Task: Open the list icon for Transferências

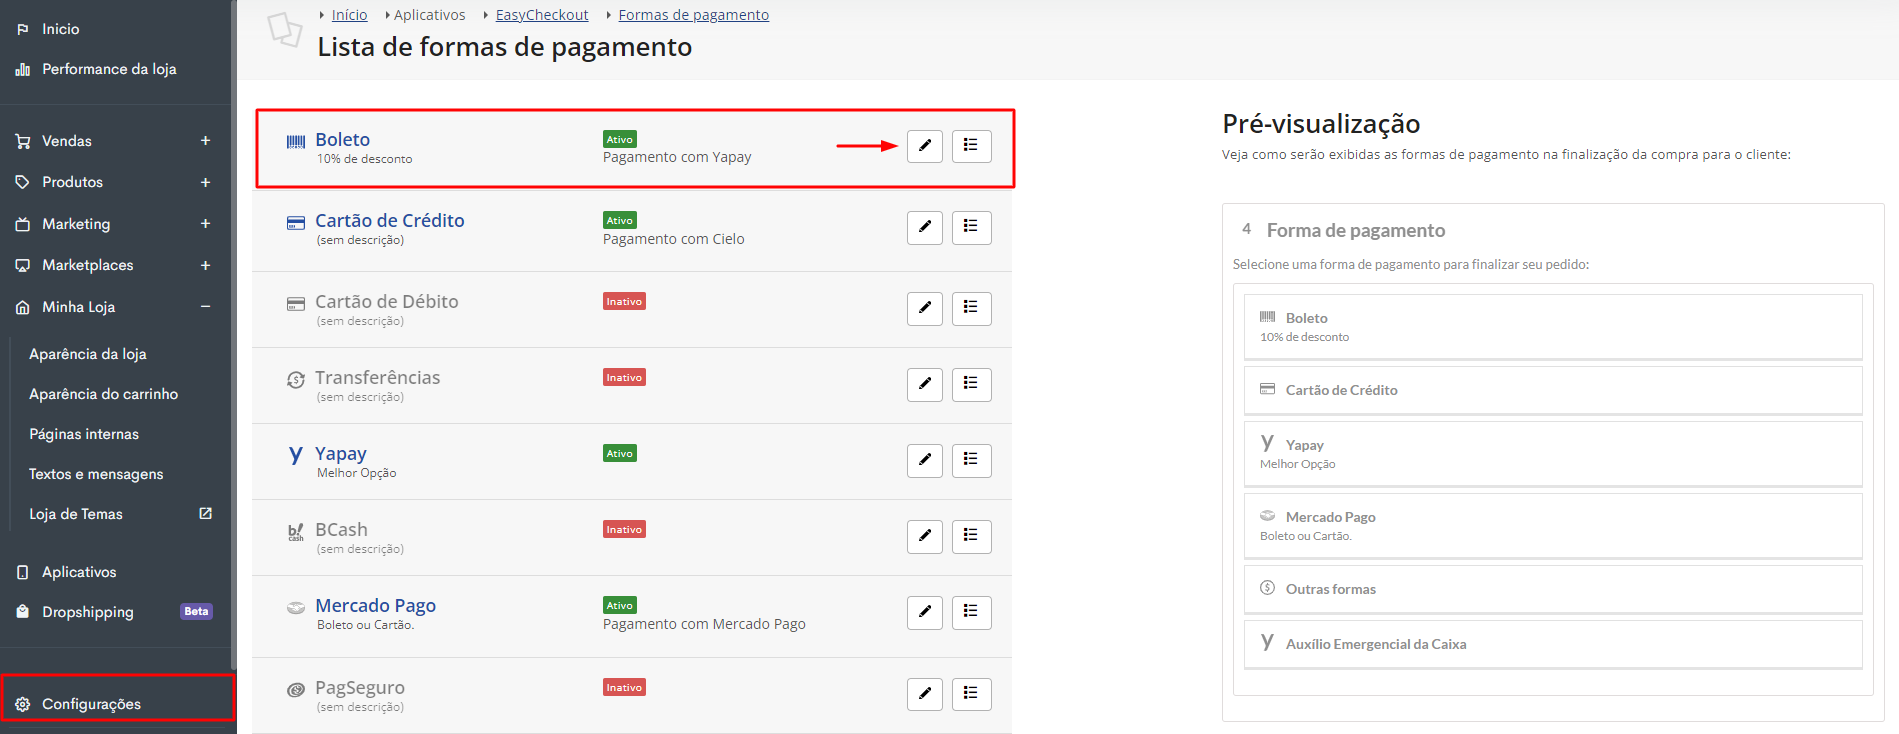Action: pyautogui.click(x=971, y=384)
